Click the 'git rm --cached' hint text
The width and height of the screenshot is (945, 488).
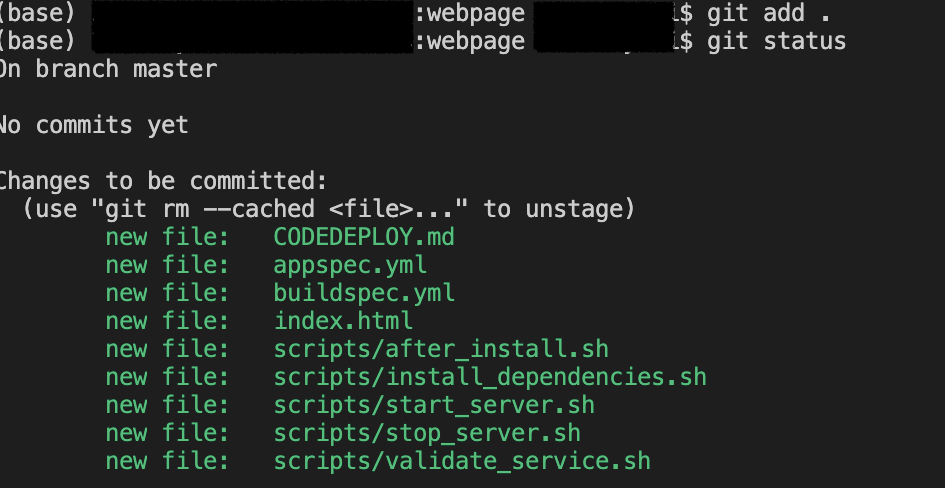(210, 210)
